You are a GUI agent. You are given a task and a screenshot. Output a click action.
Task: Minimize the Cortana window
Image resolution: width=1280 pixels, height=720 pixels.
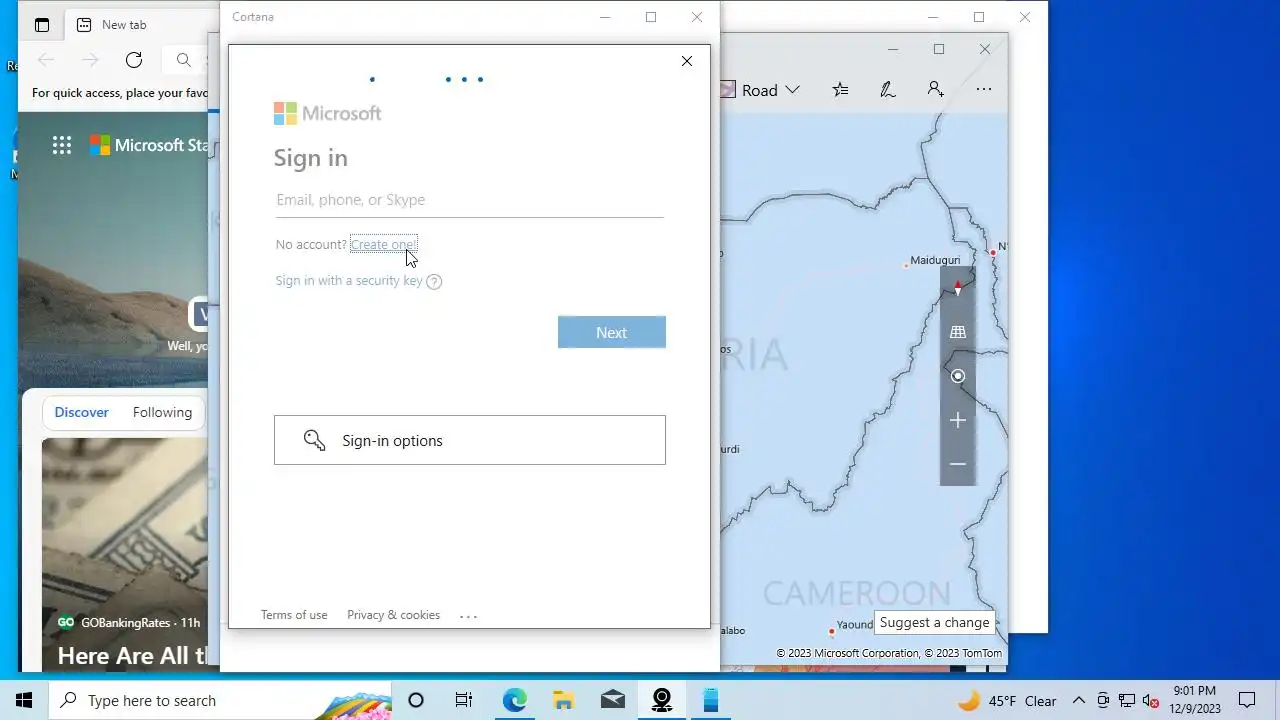click(x=605, y=17)
